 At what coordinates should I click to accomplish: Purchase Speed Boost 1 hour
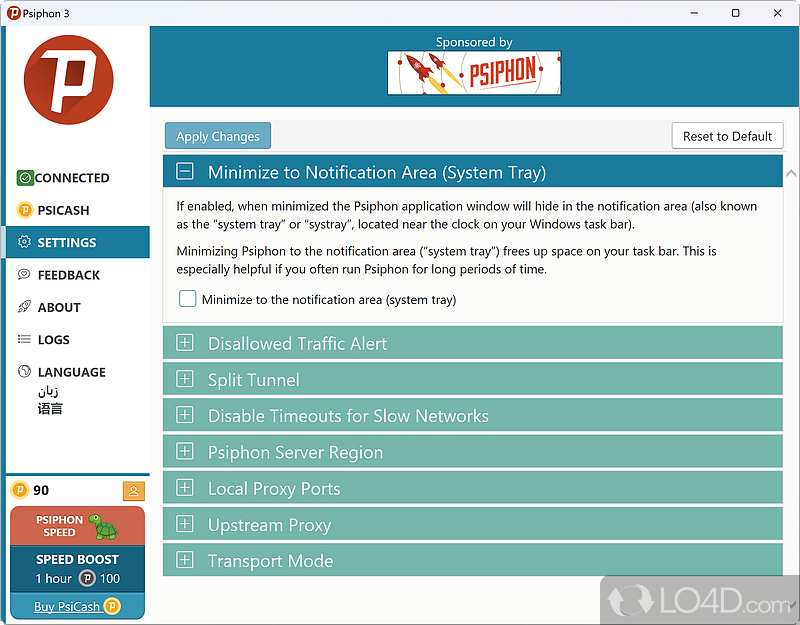78,569
